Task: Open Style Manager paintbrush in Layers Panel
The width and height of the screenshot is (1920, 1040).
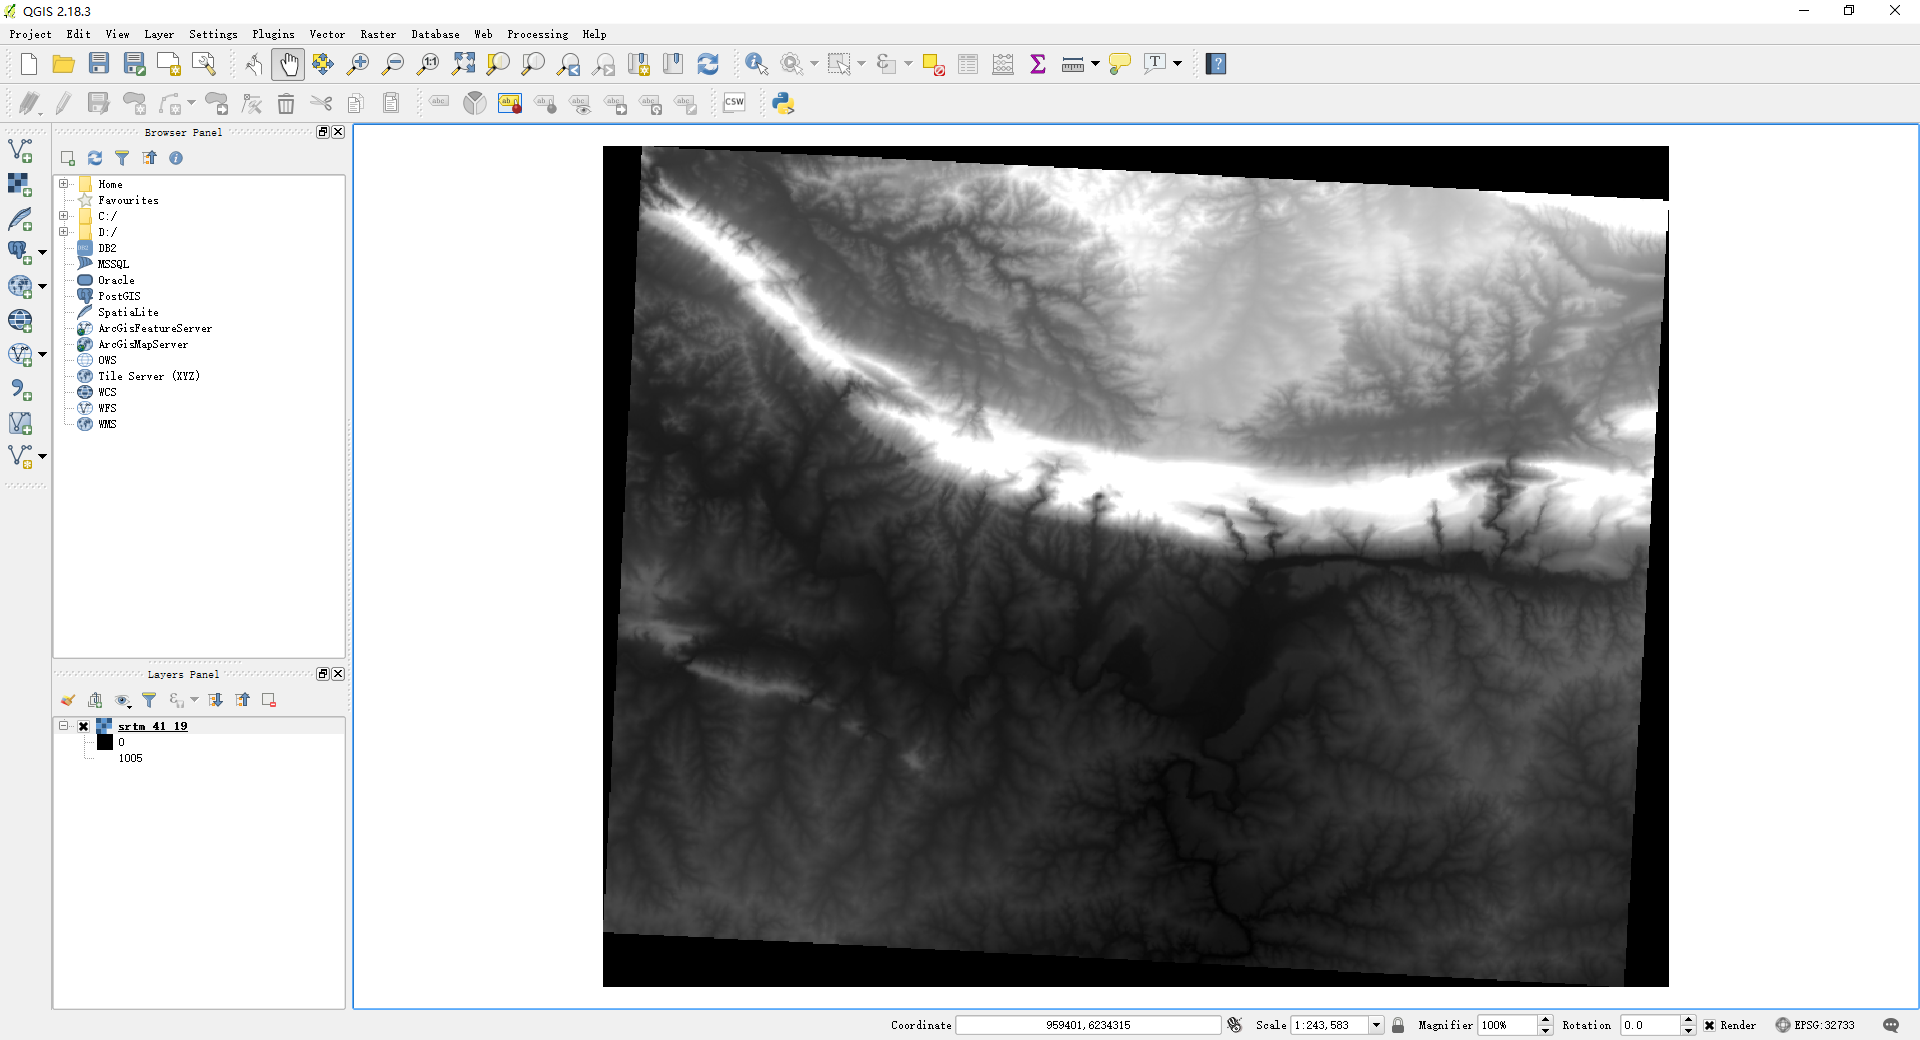Action: coord(68,700)
